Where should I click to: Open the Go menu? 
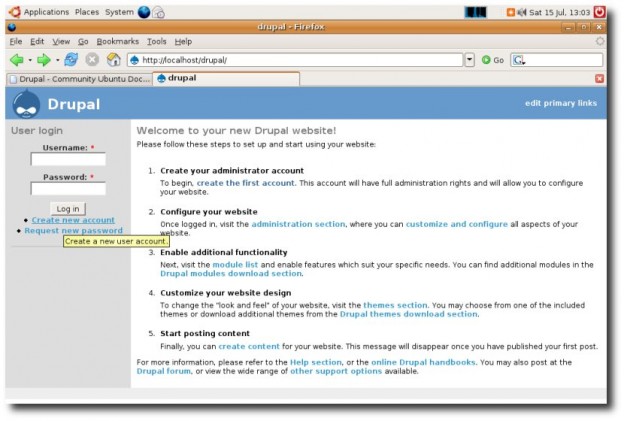click(83, 41)
